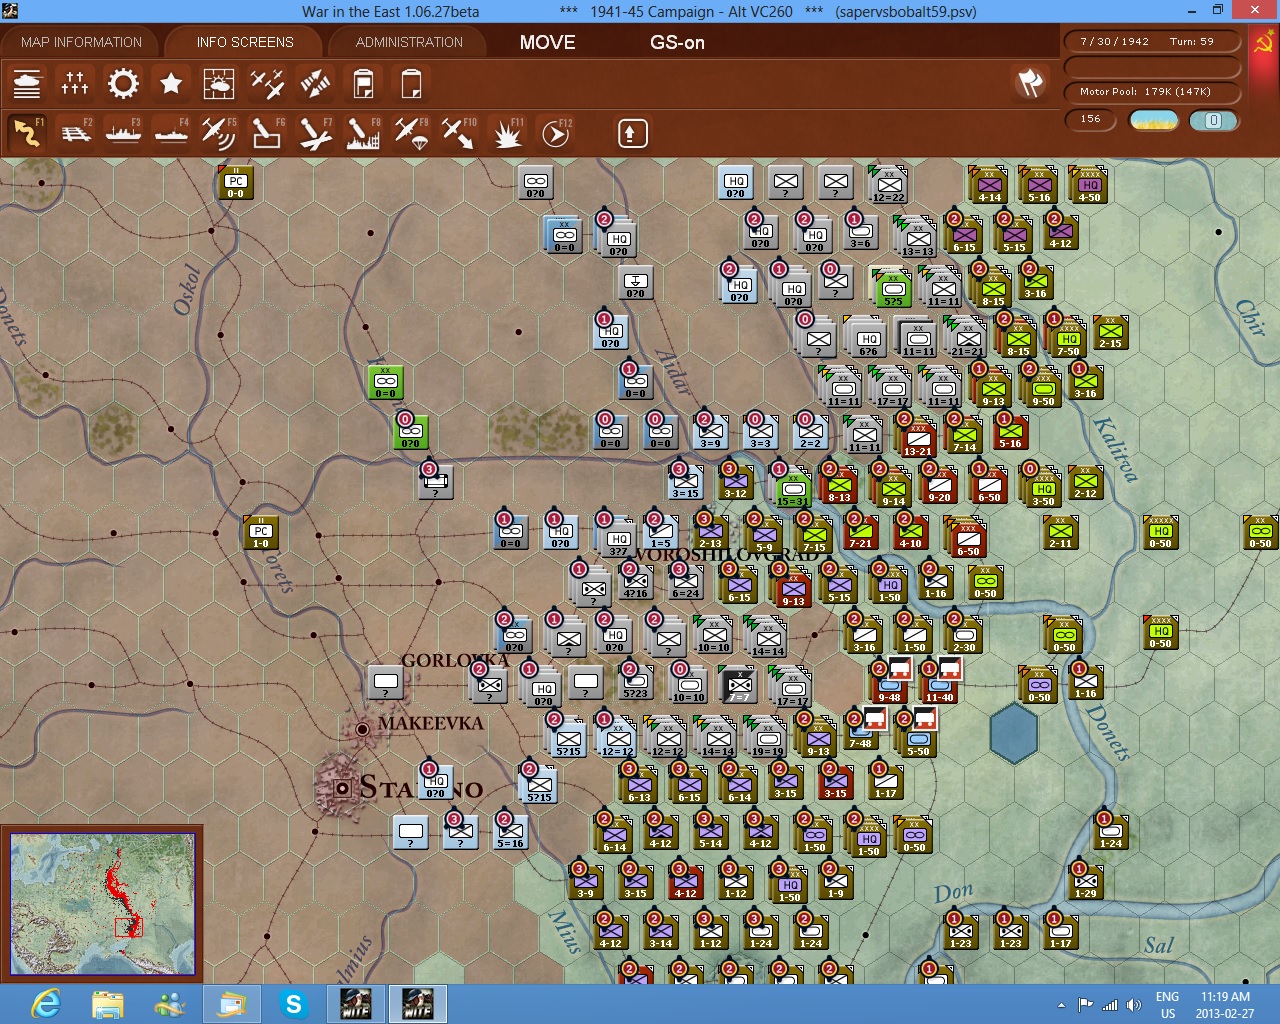This screenshot has height=1024, width=1280.
Task: Switch to the INFO SCREENS tab
Action: [x=245, y=42]
